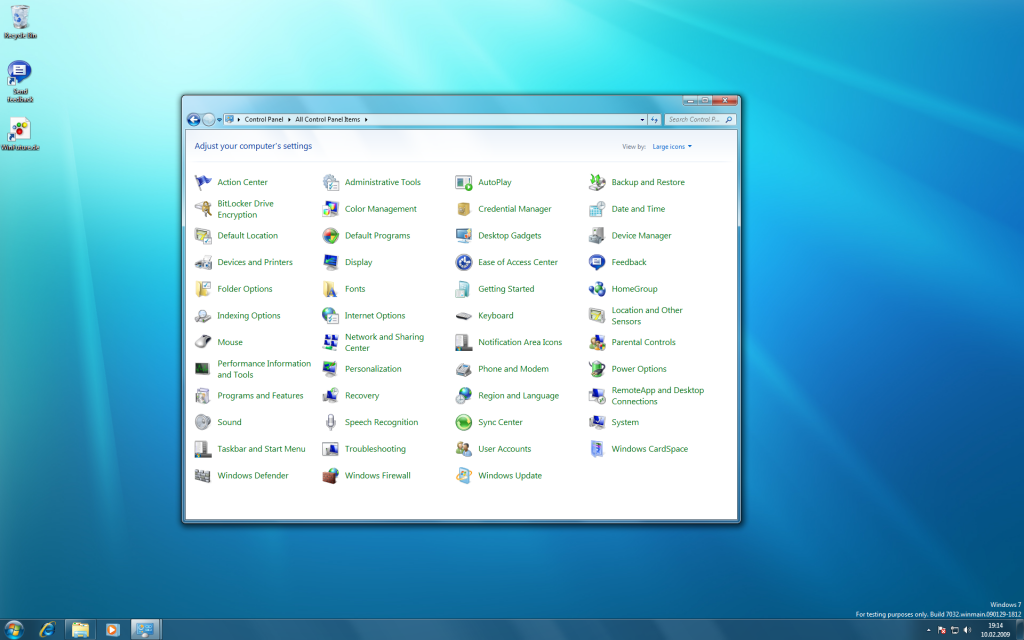Viewport: 1024px width, 640px height.
Task: Open the Credential Manager icon
Action: [464, 209]
